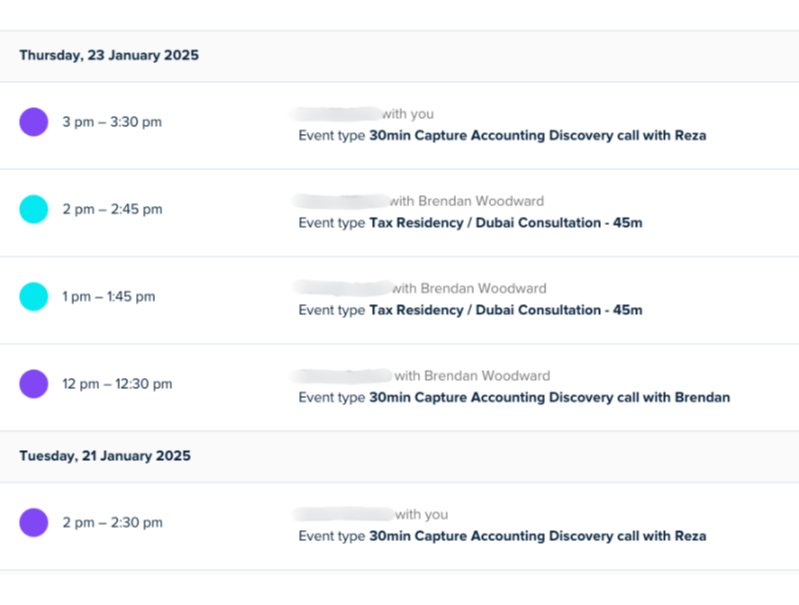Image resolution: width=799 pixels, height=605 pixels.
Task: Select the cyan circle beside 1 pm – 1:45 pm
Action: [34, 296]
